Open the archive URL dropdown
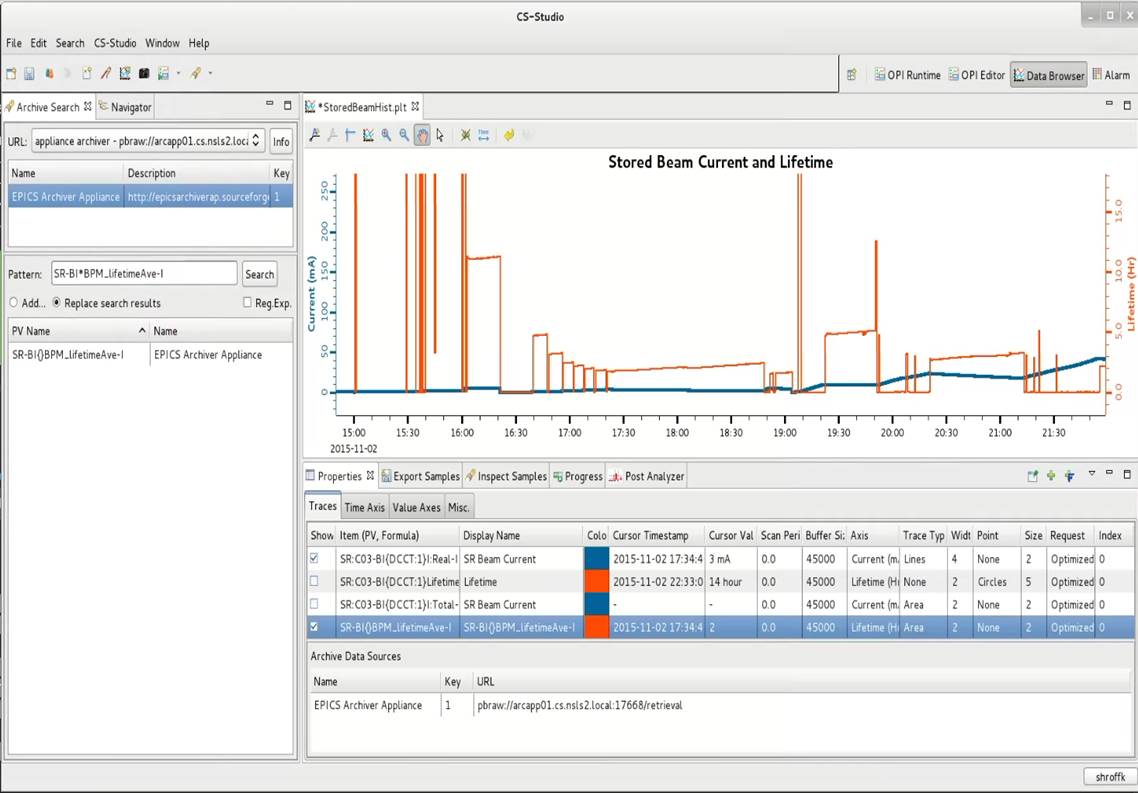Image resolution: width=1138 pixels, height=793 pixels. (x=255, y=141)
